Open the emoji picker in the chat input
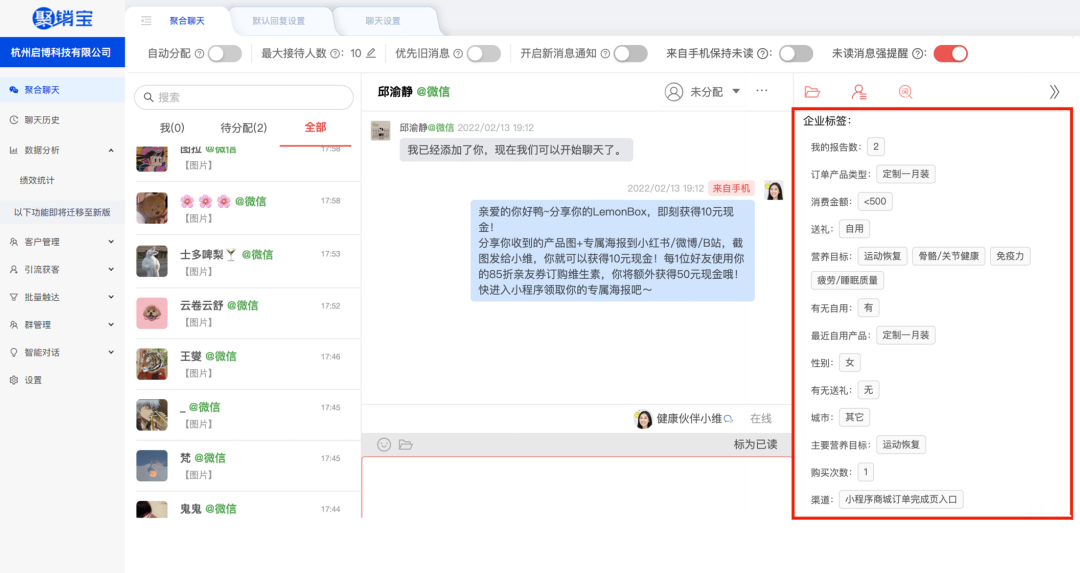This screenshot has width=1080, height=573. [384, 445]
